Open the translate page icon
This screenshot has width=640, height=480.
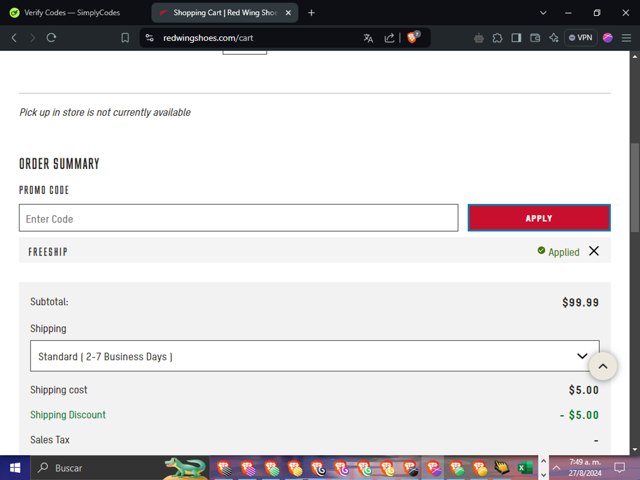pyautogui.click(x=368, y=38)
